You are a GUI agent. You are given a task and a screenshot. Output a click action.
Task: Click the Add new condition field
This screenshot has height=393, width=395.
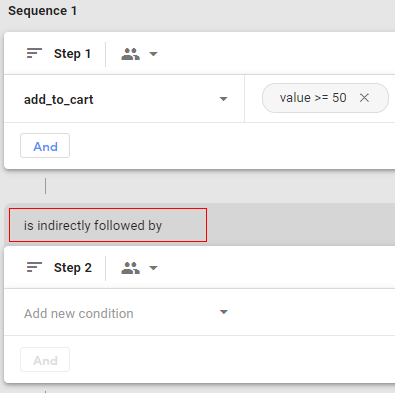(124, 312)
